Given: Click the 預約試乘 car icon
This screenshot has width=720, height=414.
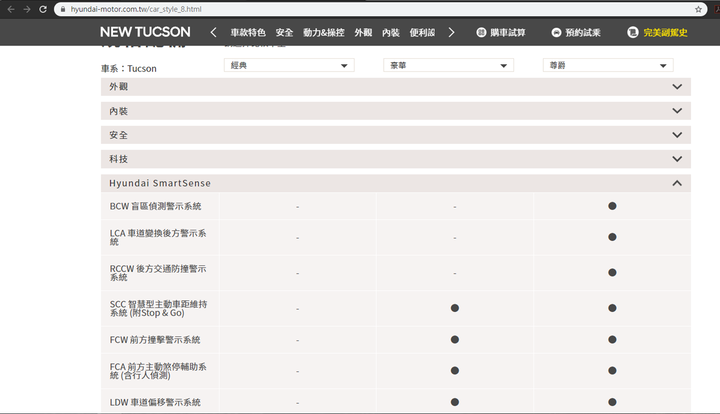Looking at the screenshot, I should [x=556, y=33].
